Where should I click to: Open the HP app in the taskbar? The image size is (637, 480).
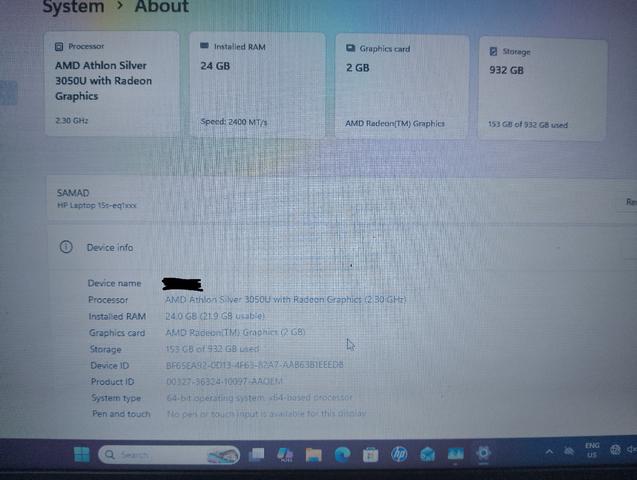399,454
